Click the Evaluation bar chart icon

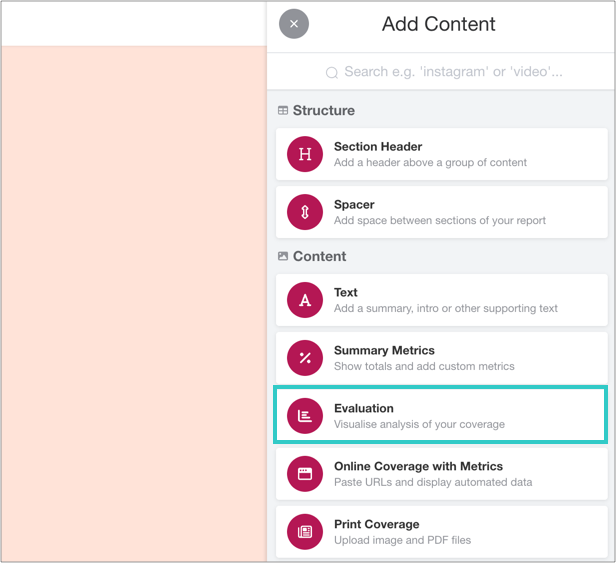tap(305, 416)
